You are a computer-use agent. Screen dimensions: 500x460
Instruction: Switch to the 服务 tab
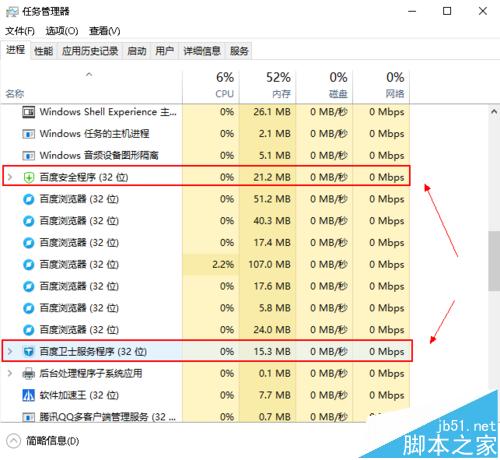pyautogui.click(x=239, y=51)
